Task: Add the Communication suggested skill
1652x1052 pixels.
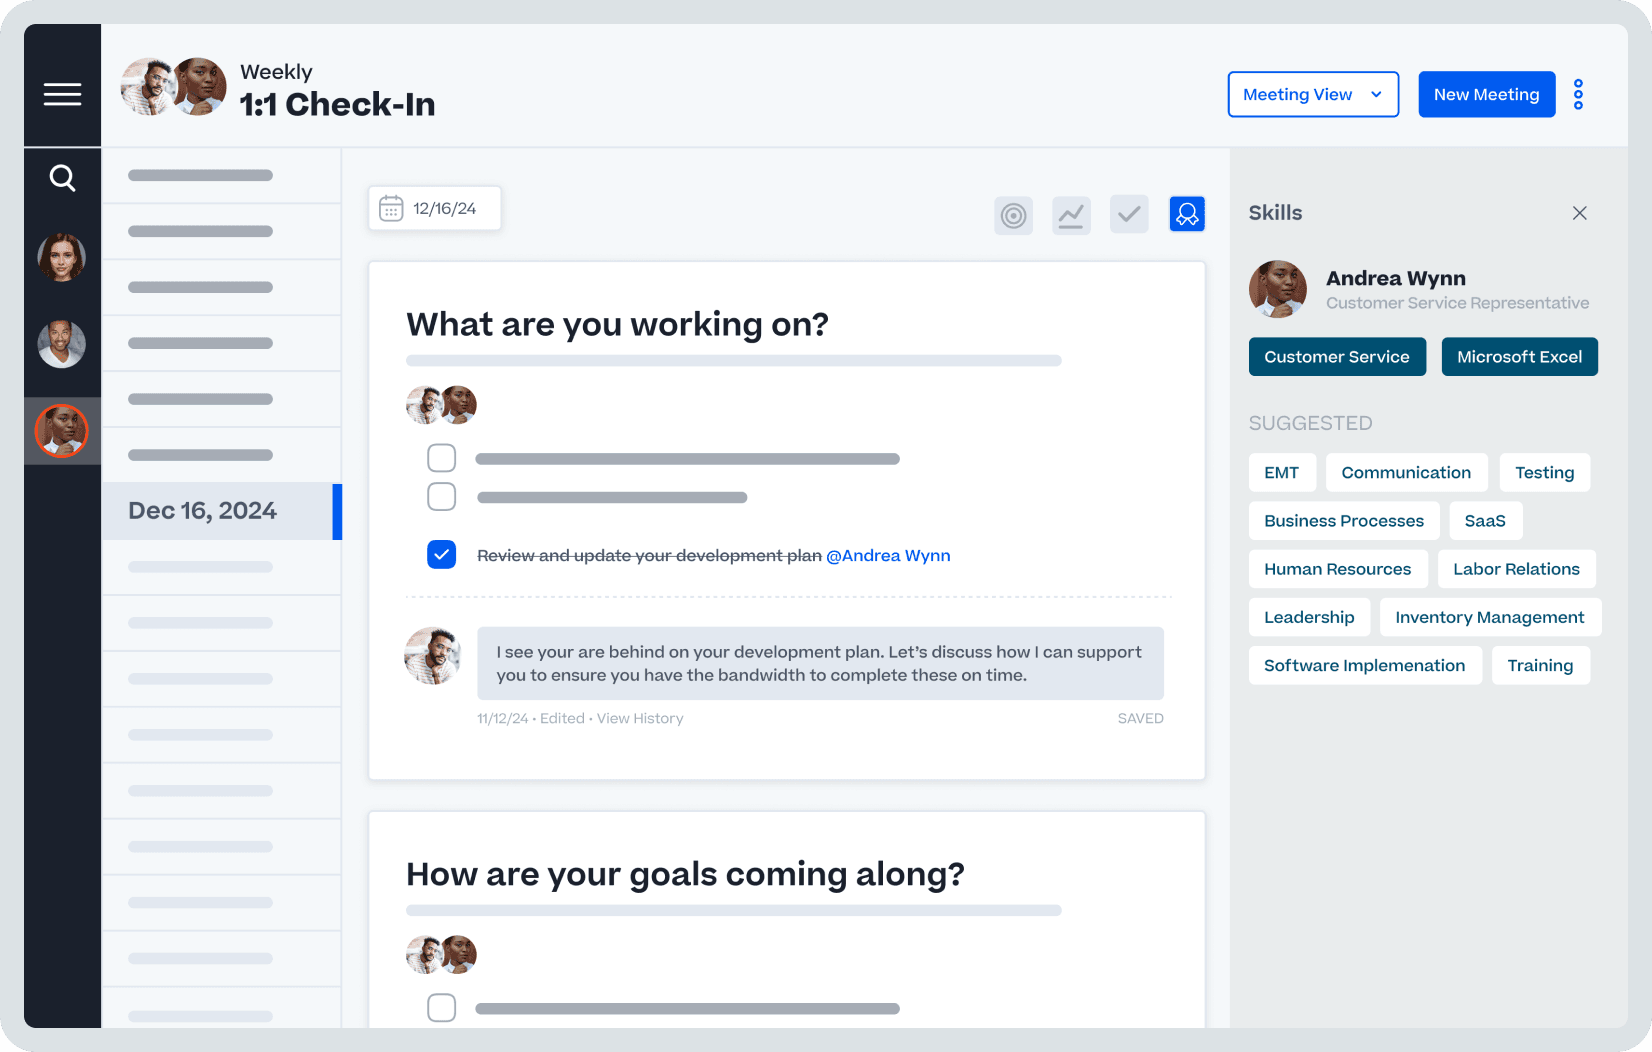Action: click(1406, 472)
